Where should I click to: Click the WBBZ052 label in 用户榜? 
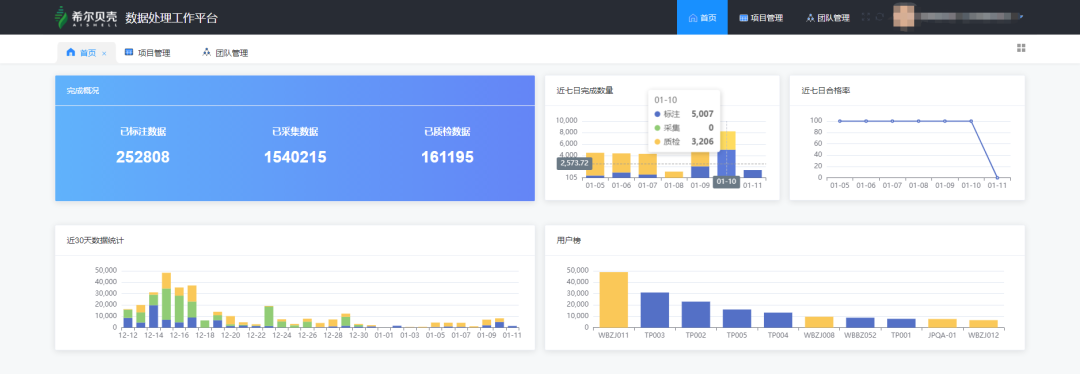coord(860,334)
